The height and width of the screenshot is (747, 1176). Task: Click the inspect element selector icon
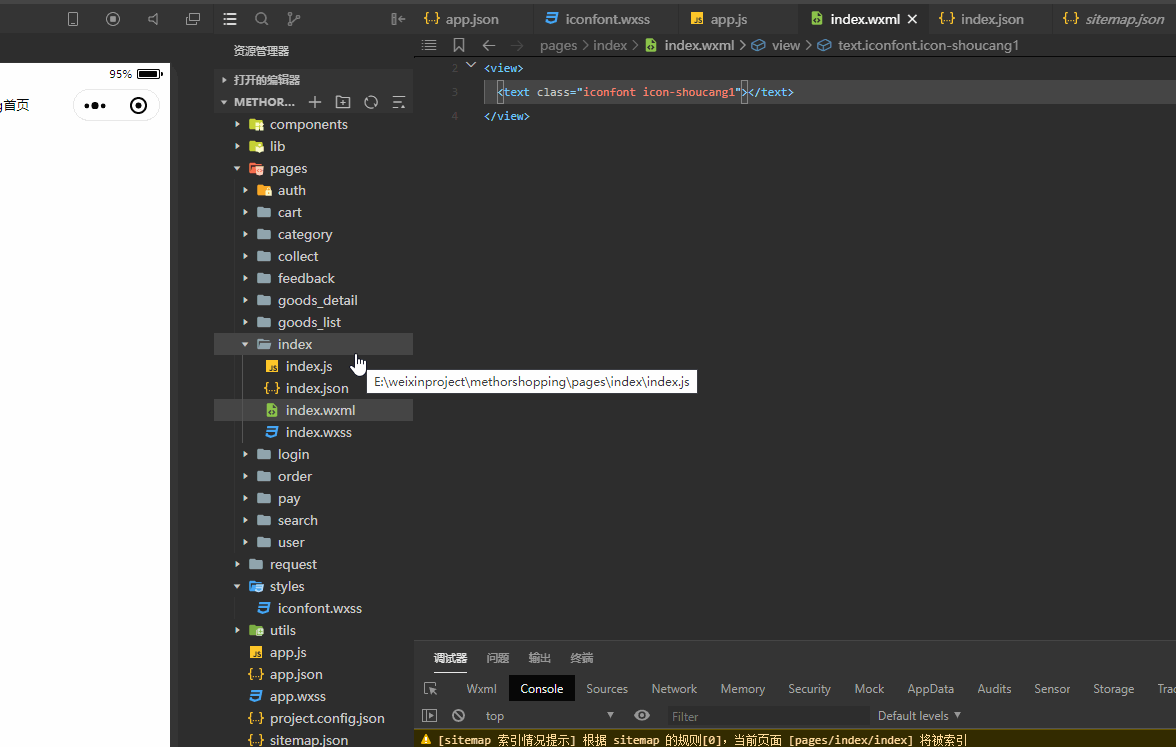click(430, 688)
